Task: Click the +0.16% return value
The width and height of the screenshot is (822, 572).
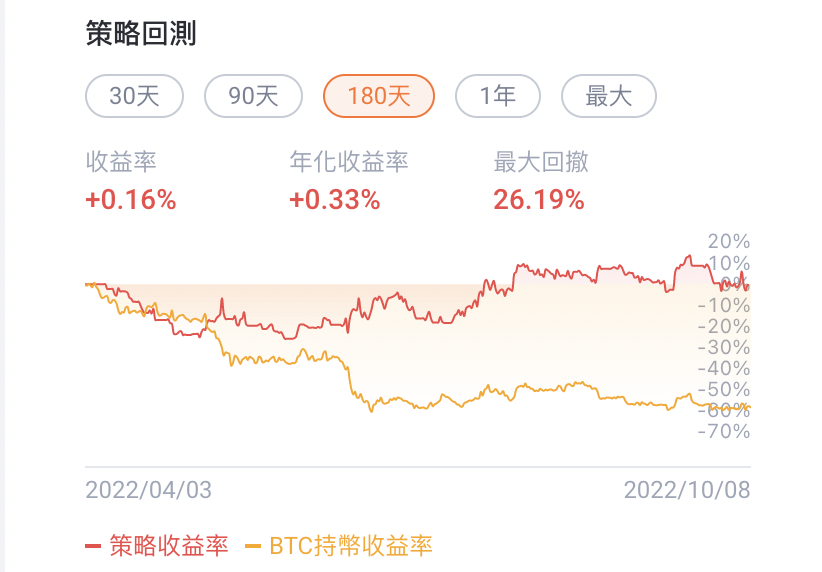Action: point(131,199)
